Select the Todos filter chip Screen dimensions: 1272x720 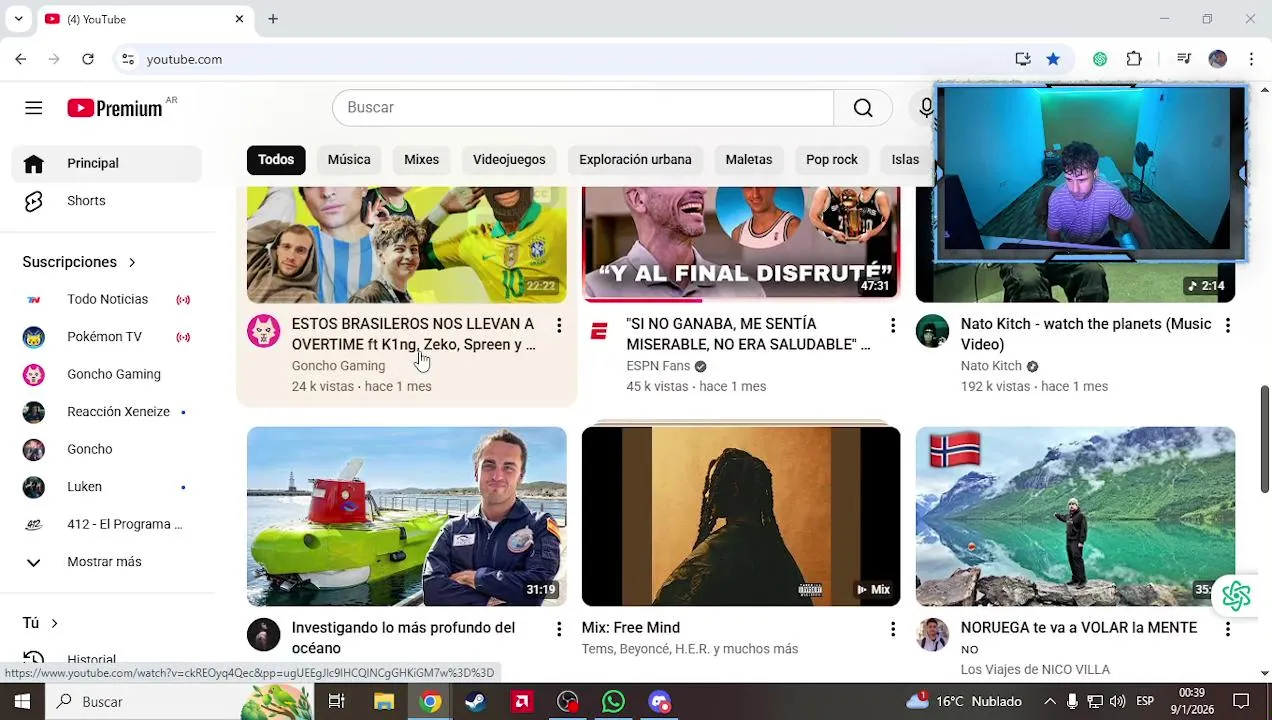[276, 160]
